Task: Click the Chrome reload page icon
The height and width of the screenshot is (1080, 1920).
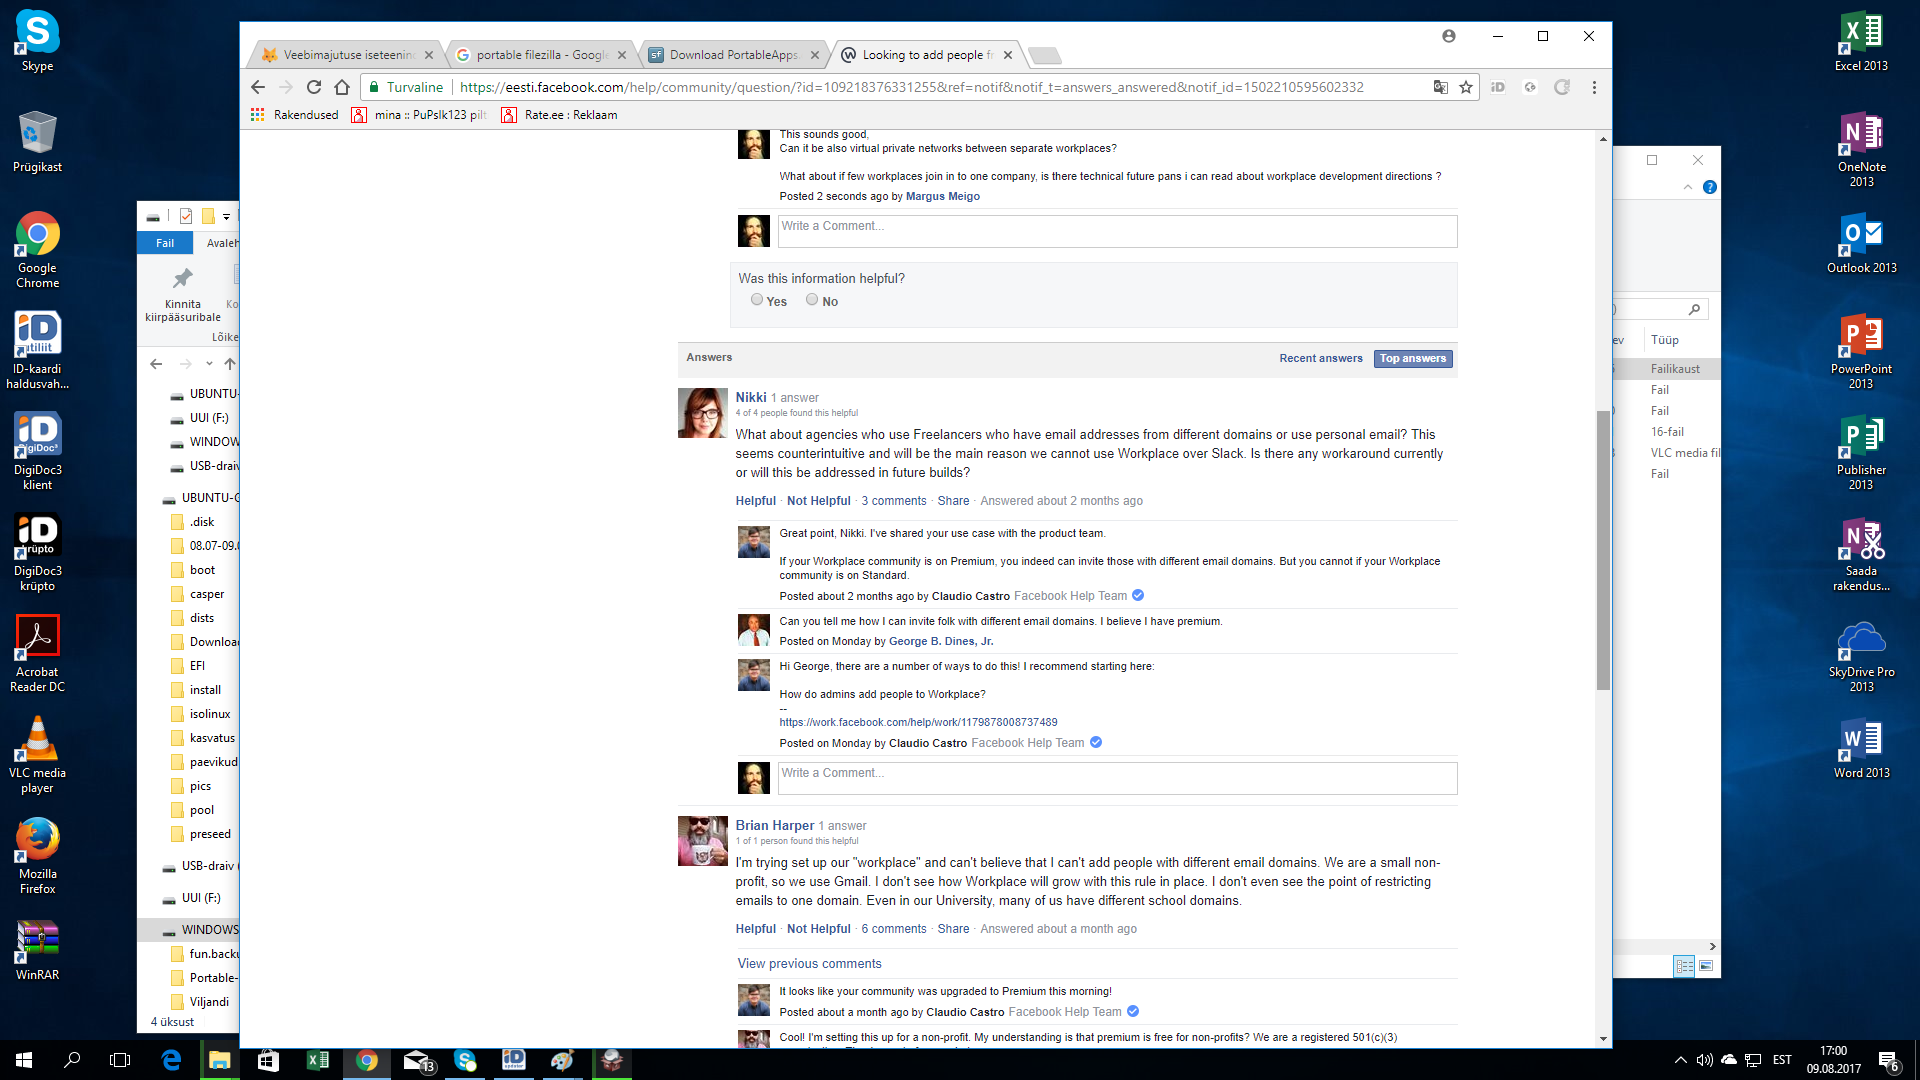Action: (314, 87)
